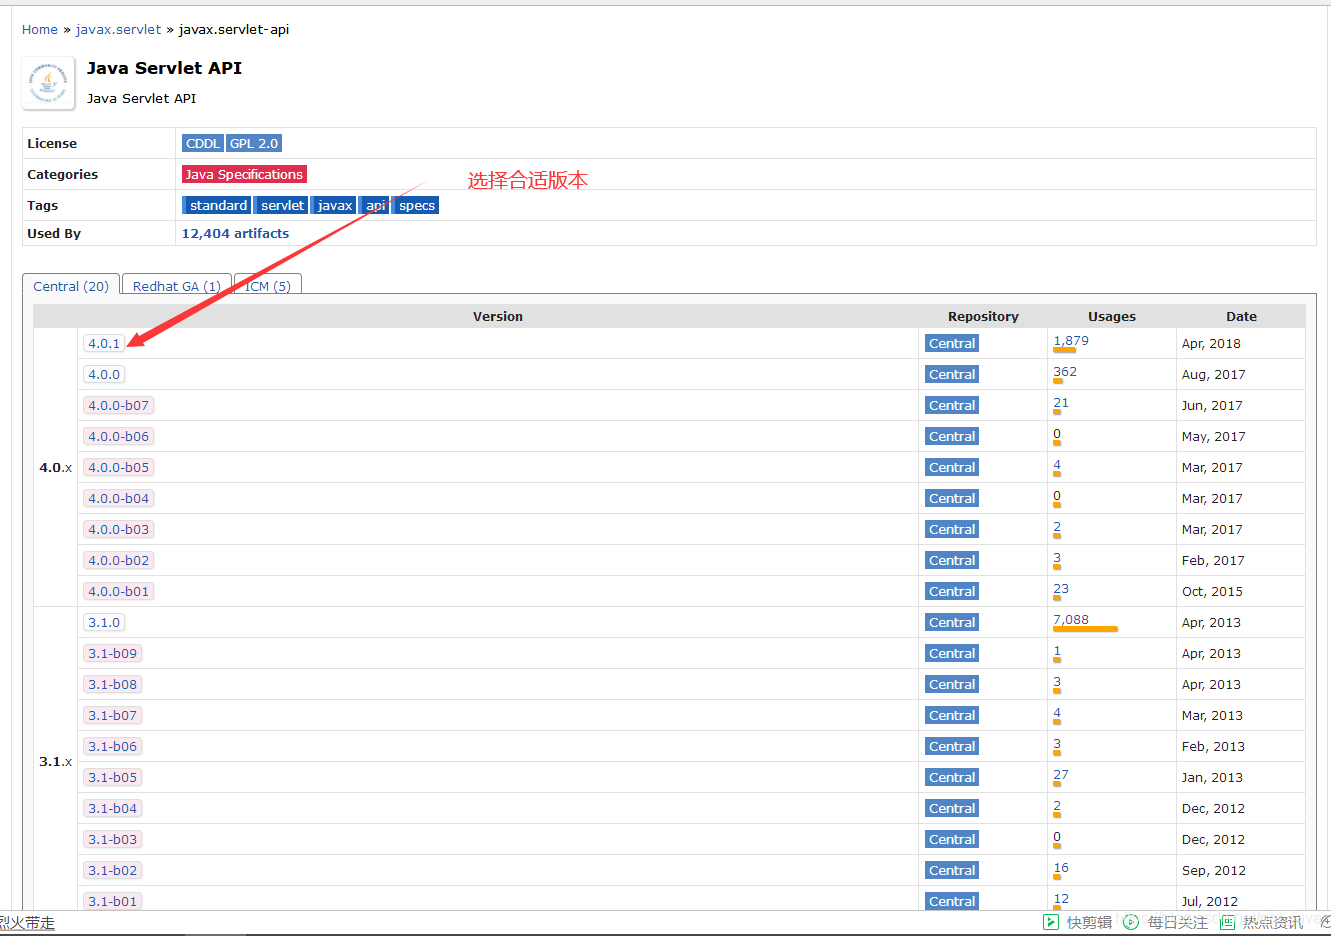Open the Home breadcrumb link
Viewport: 1331px width, 936px height.
click(x=40, y=29)
